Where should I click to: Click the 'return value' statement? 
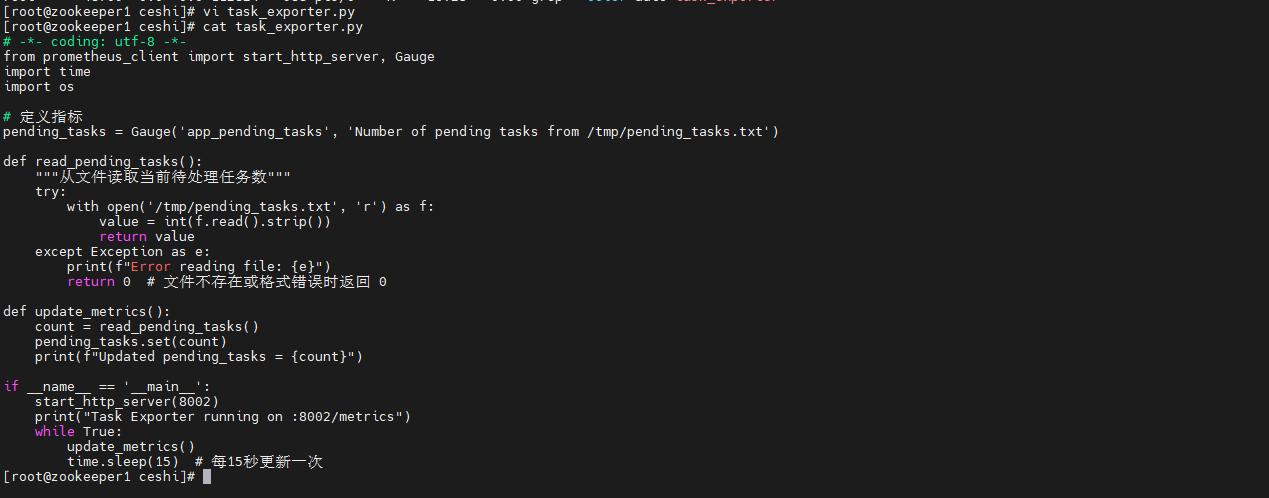pyautogui.click(x=147, y=236)
